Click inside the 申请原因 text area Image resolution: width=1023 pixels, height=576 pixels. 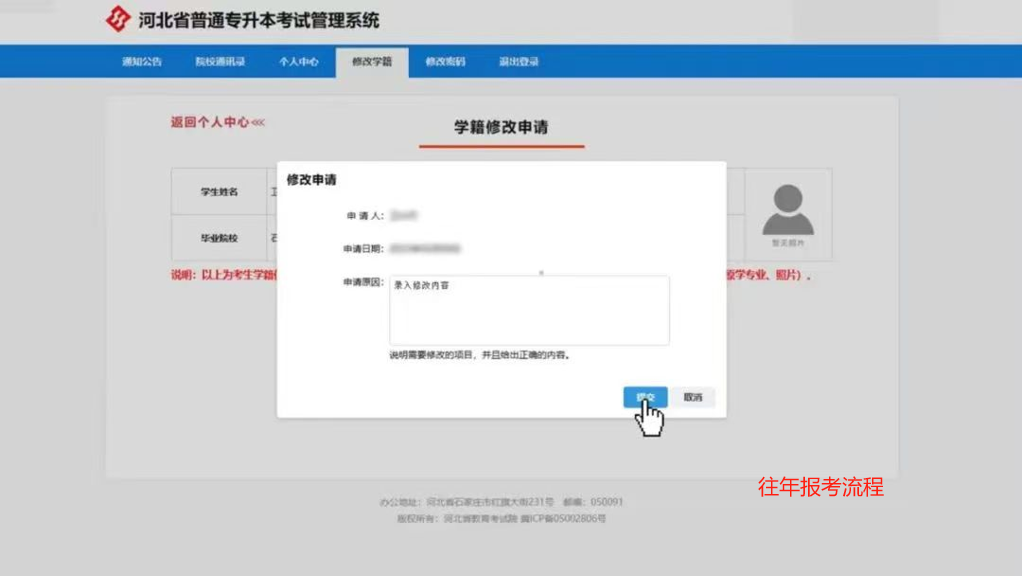[529, 310]
